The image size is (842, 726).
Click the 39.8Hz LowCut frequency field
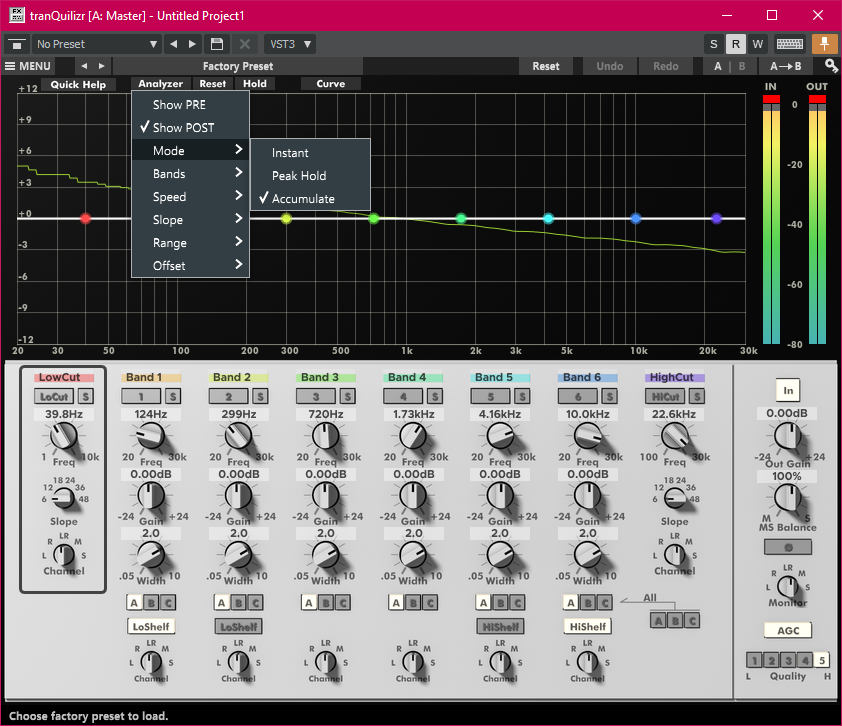coord(64,414)
